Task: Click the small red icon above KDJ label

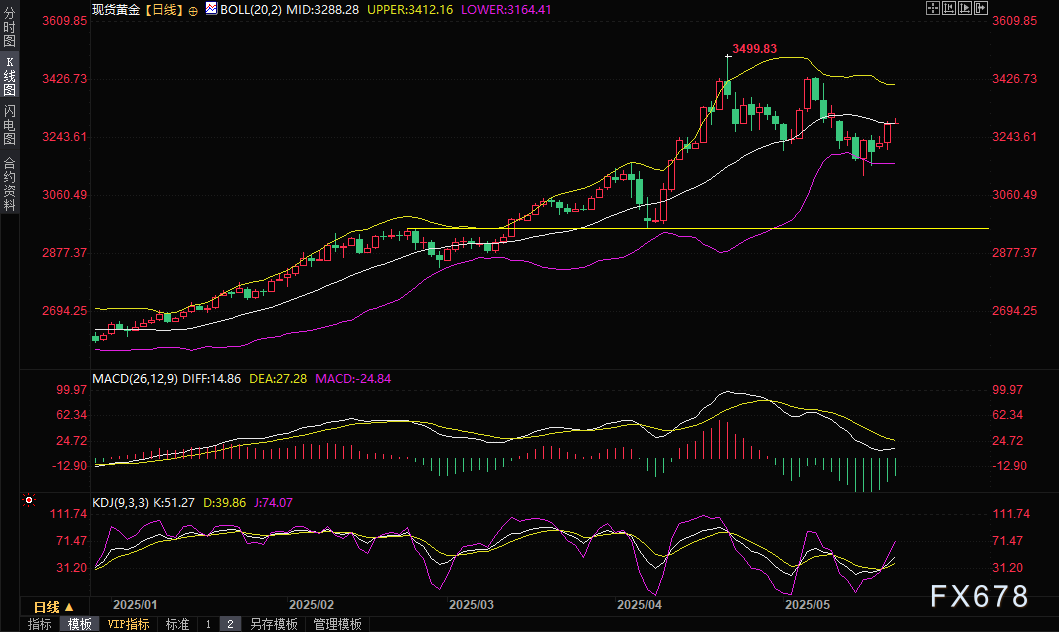Action: [x=29, y=498]
